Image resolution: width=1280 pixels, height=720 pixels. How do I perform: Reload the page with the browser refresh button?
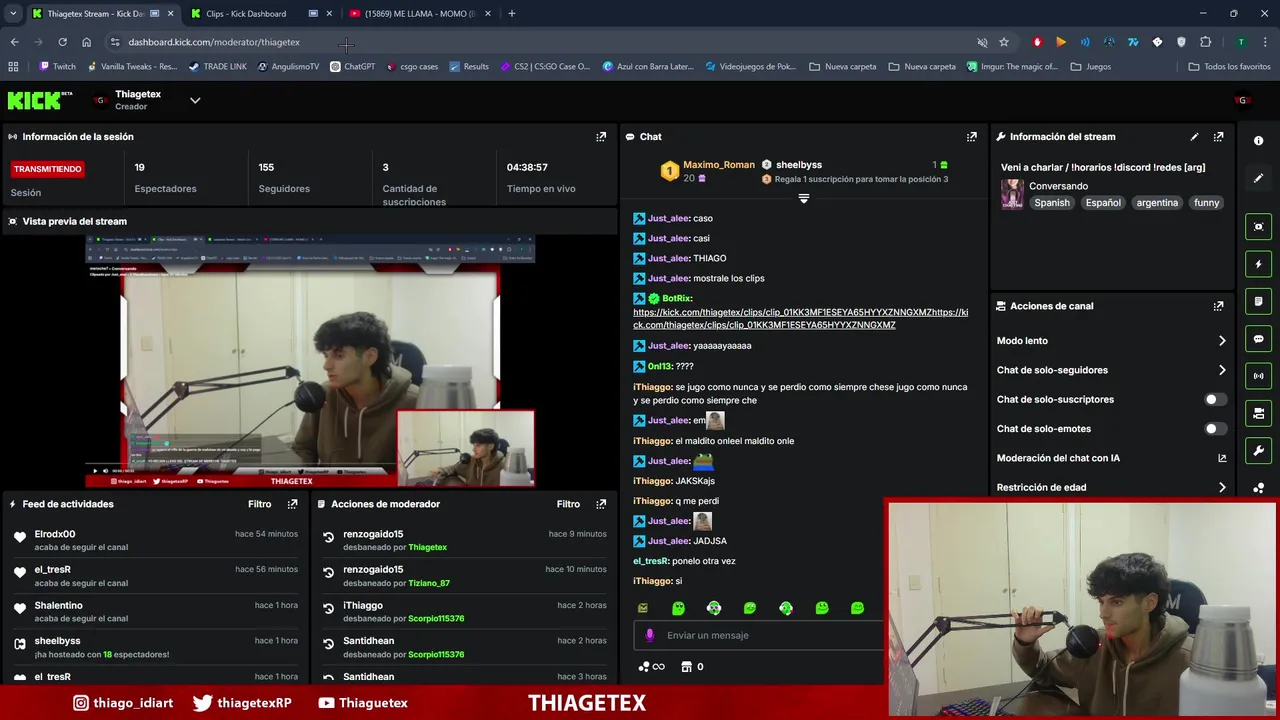click(62, 42)
